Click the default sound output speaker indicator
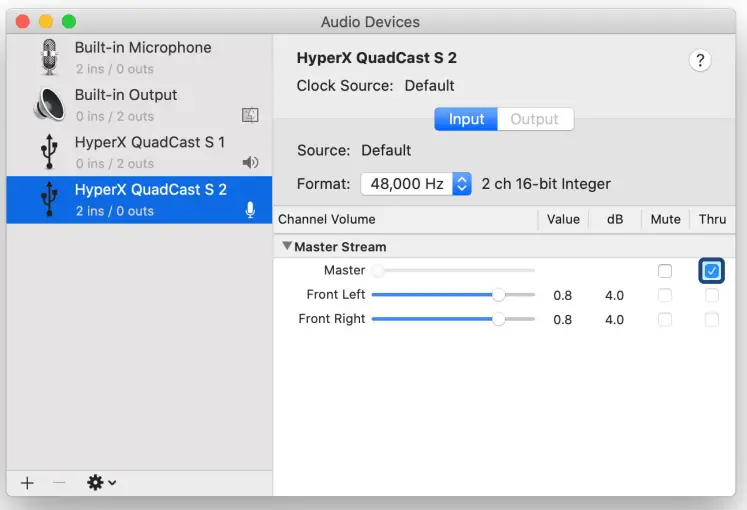The image size is (747, 510). [250, 163]
